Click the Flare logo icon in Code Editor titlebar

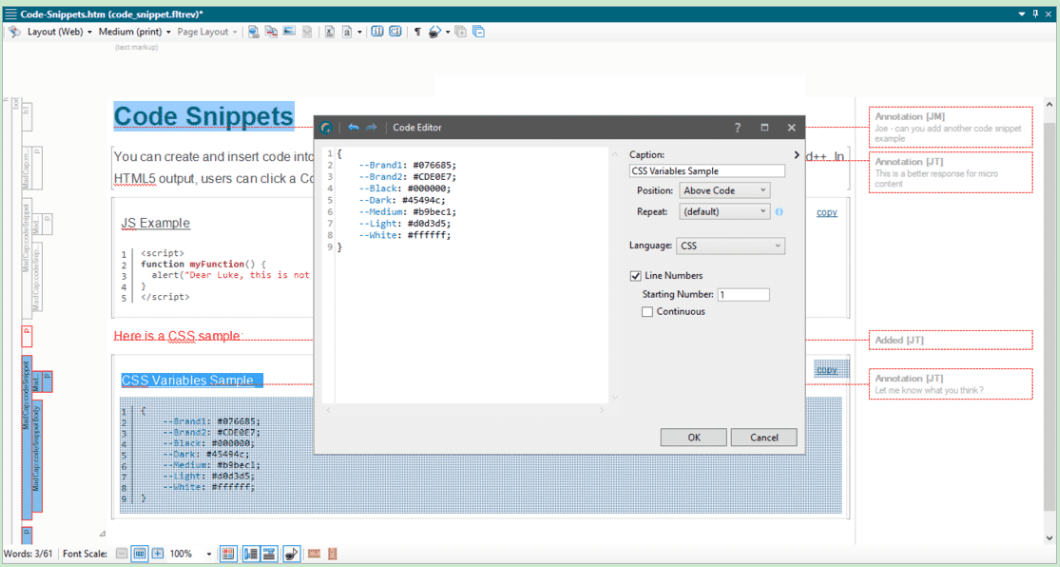(327, 127)
